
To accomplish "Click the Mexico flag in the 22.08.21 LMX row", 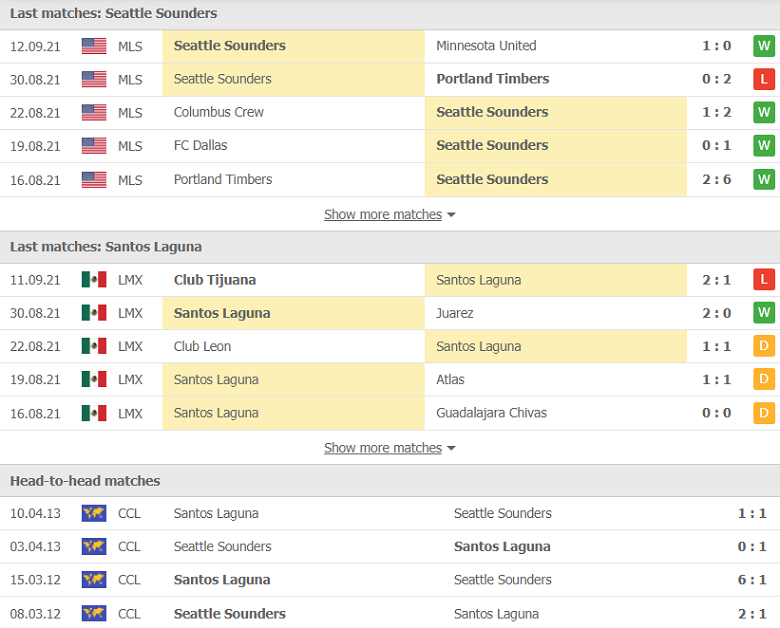I will click(94, 346).
